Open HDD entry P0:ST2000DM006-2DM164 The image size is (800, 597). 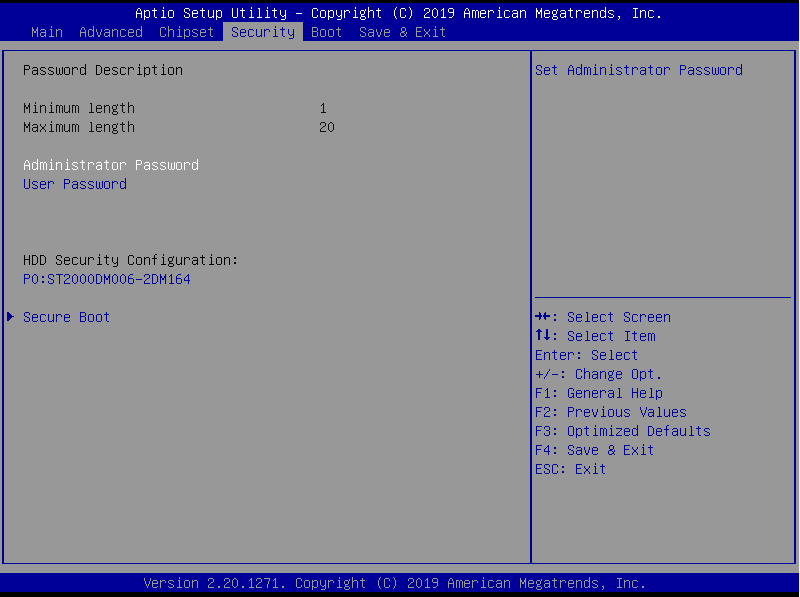(106, 279)
